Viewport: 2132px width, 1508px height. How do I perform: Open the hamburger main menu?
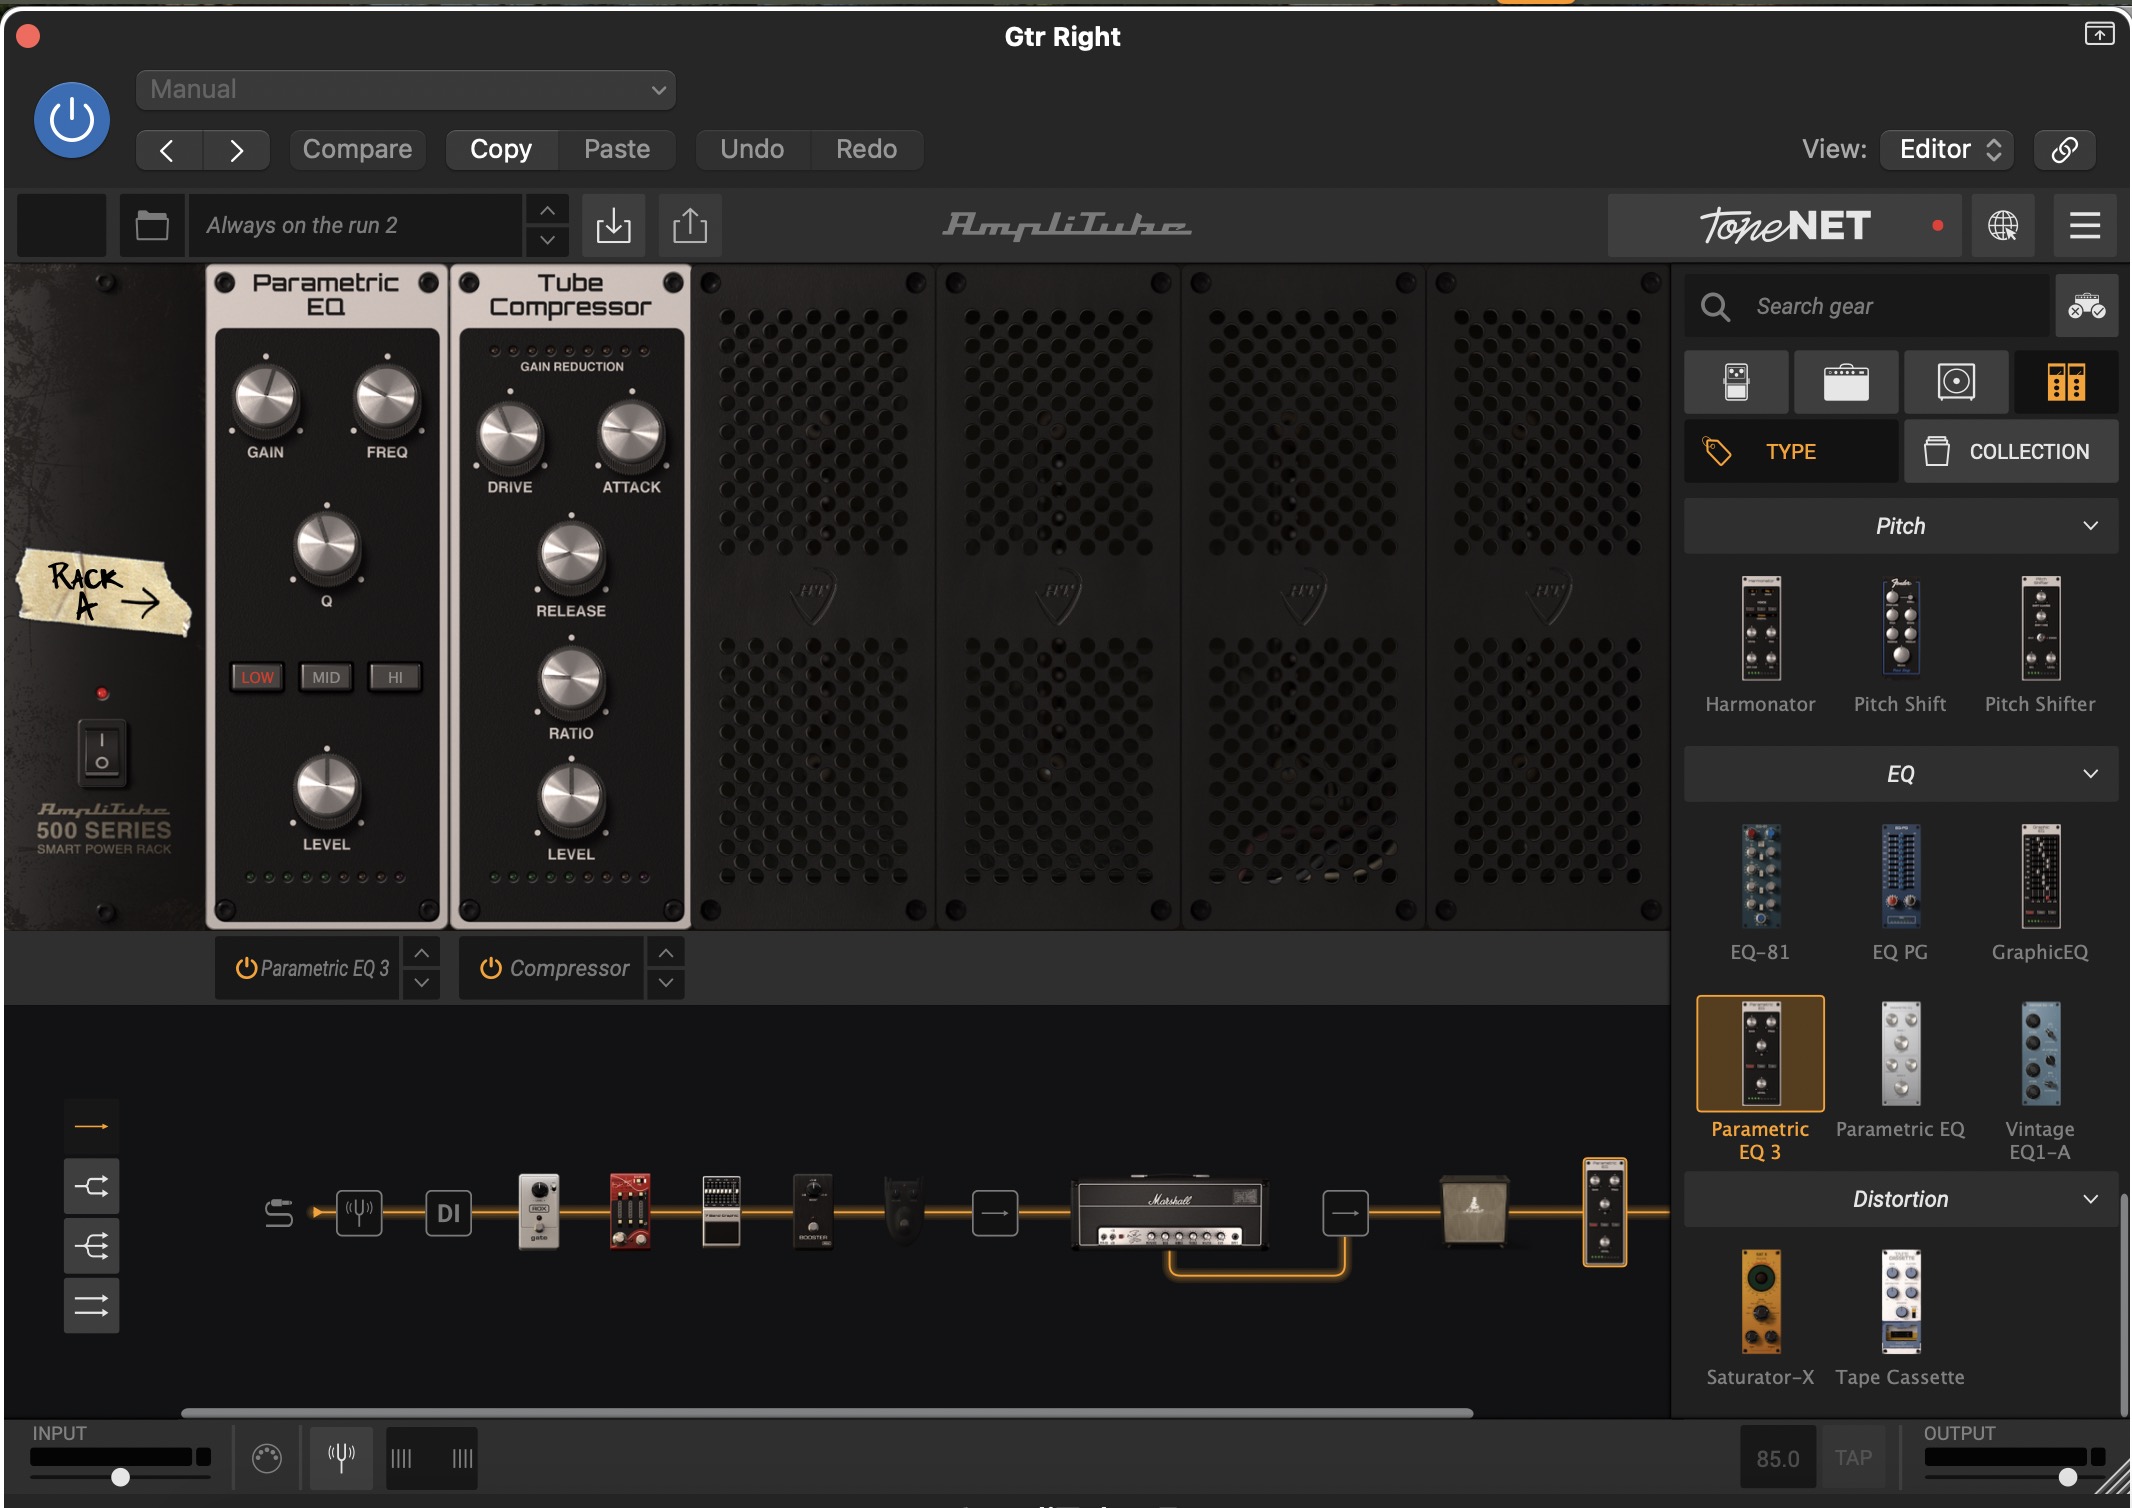(2084, 225)
